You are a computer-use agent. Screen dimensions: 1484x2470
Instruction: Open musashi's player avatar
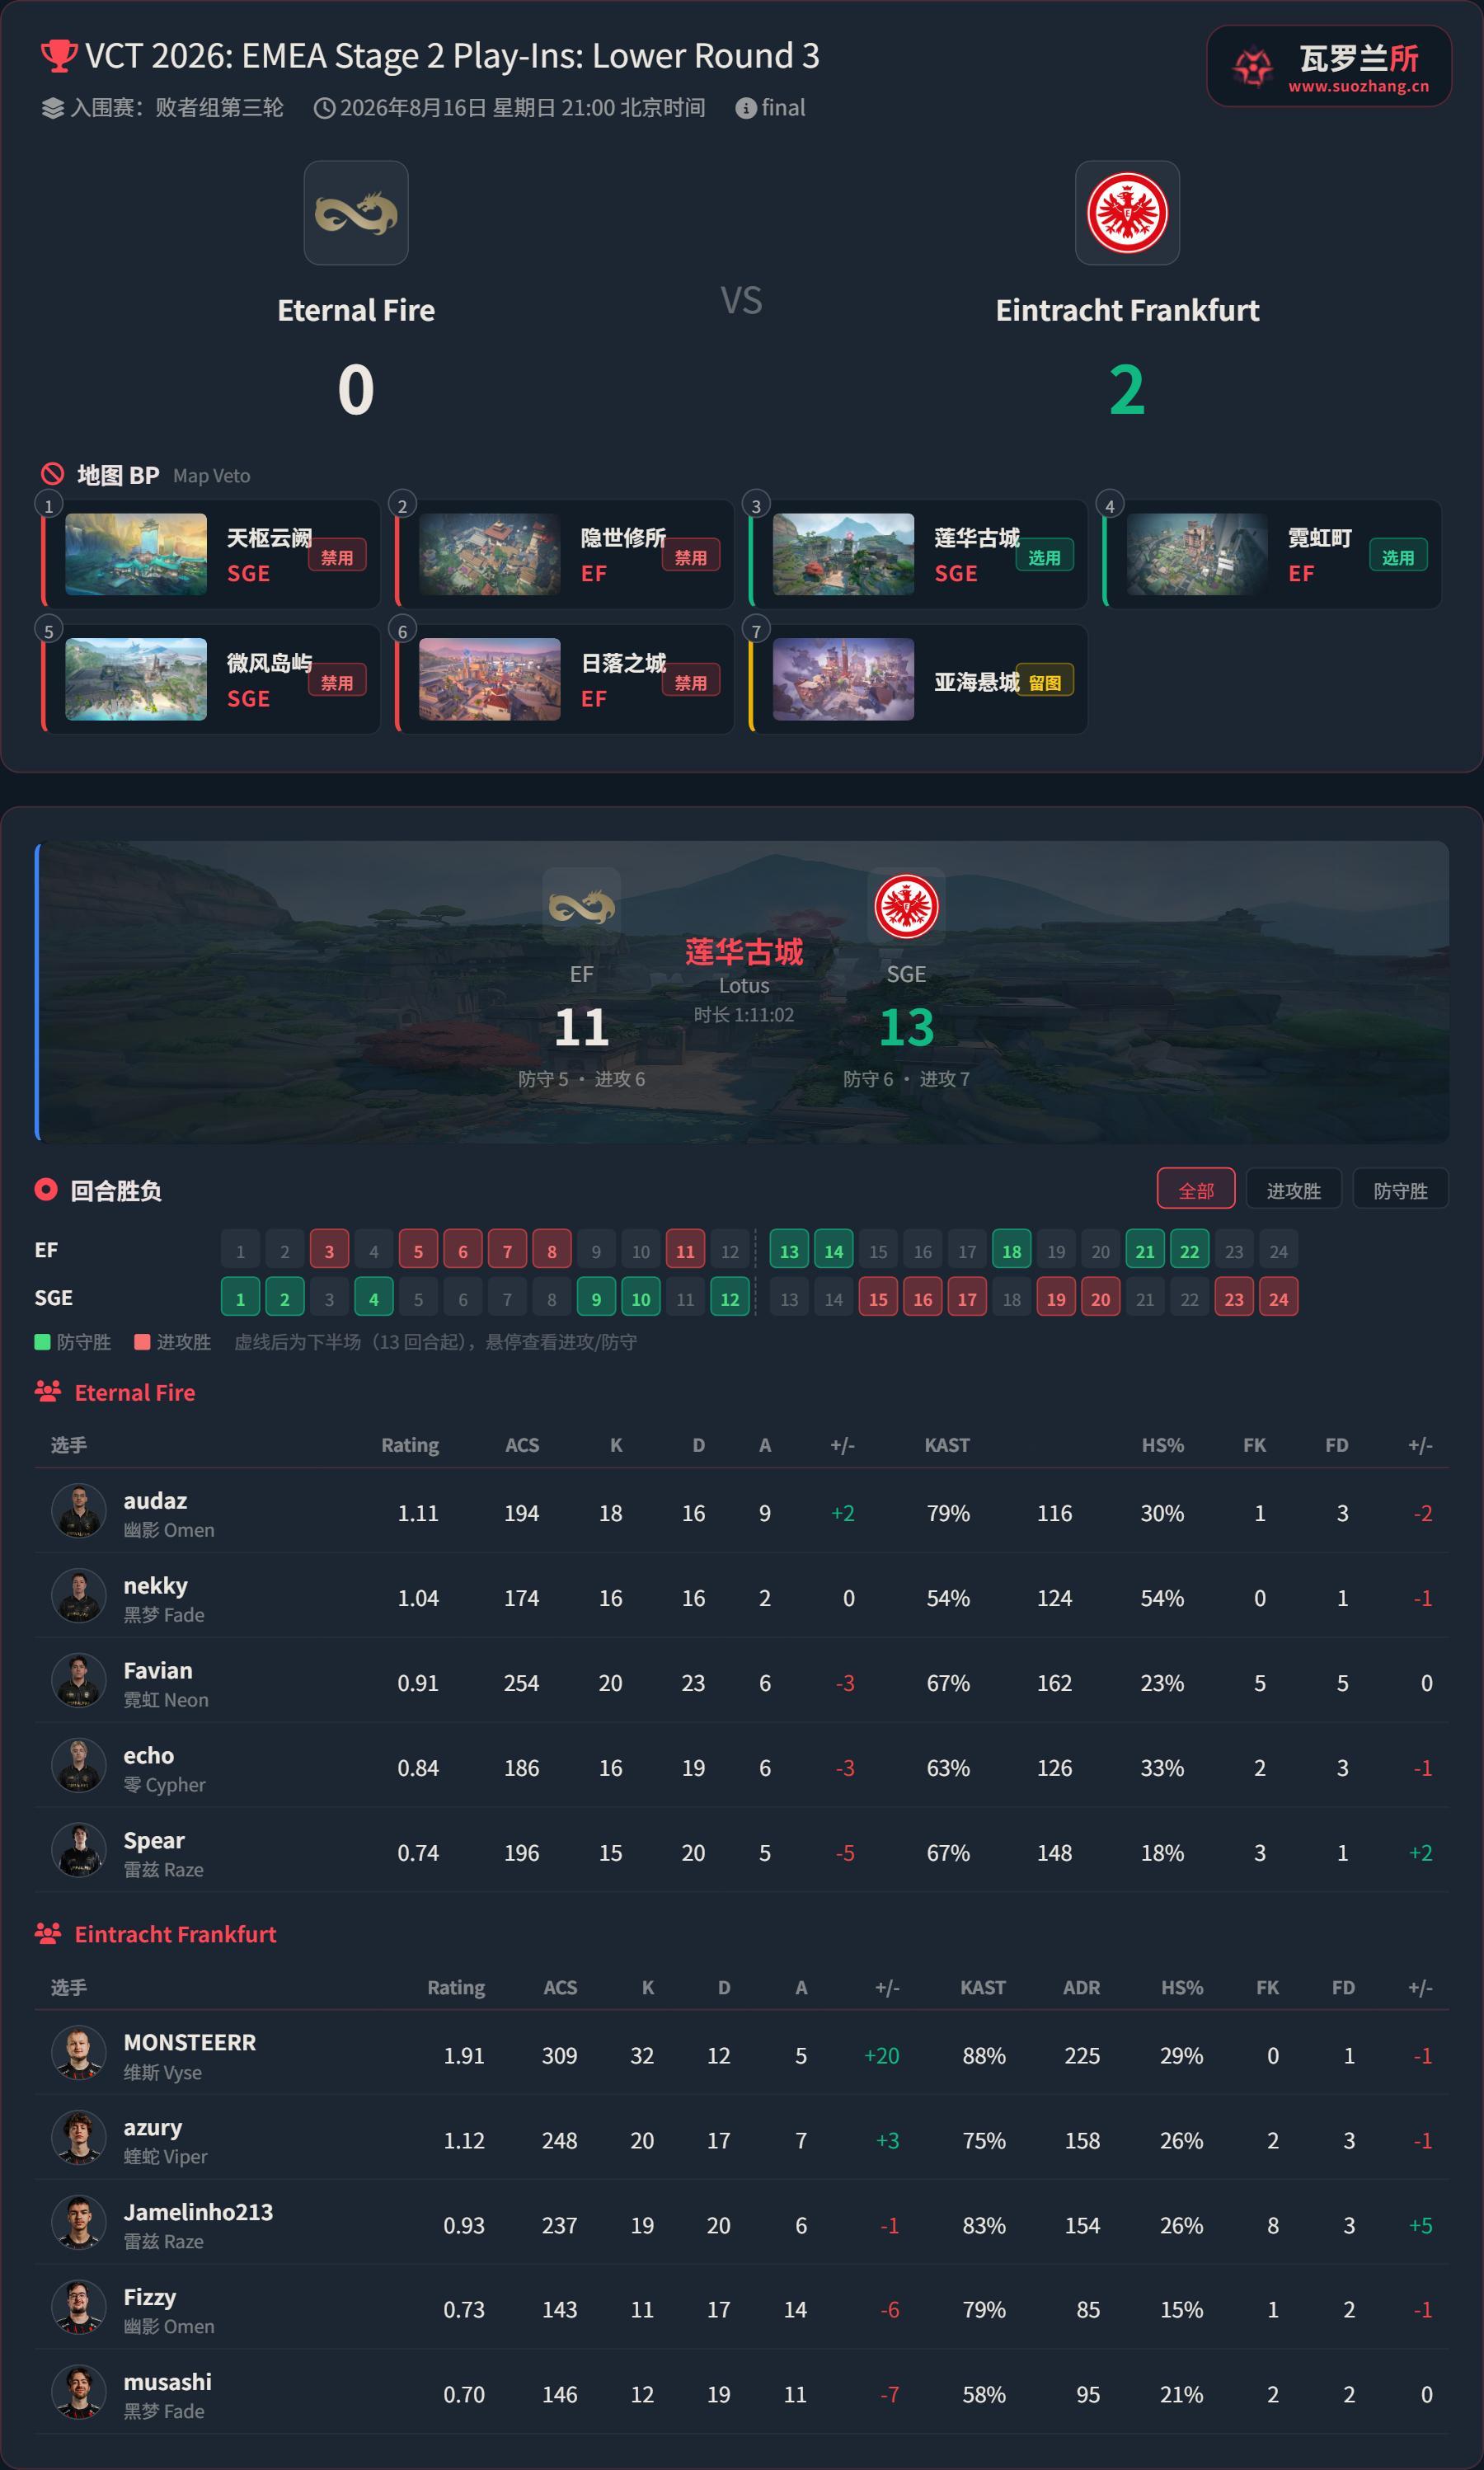pyautogui.click(x=79, y=2392)
